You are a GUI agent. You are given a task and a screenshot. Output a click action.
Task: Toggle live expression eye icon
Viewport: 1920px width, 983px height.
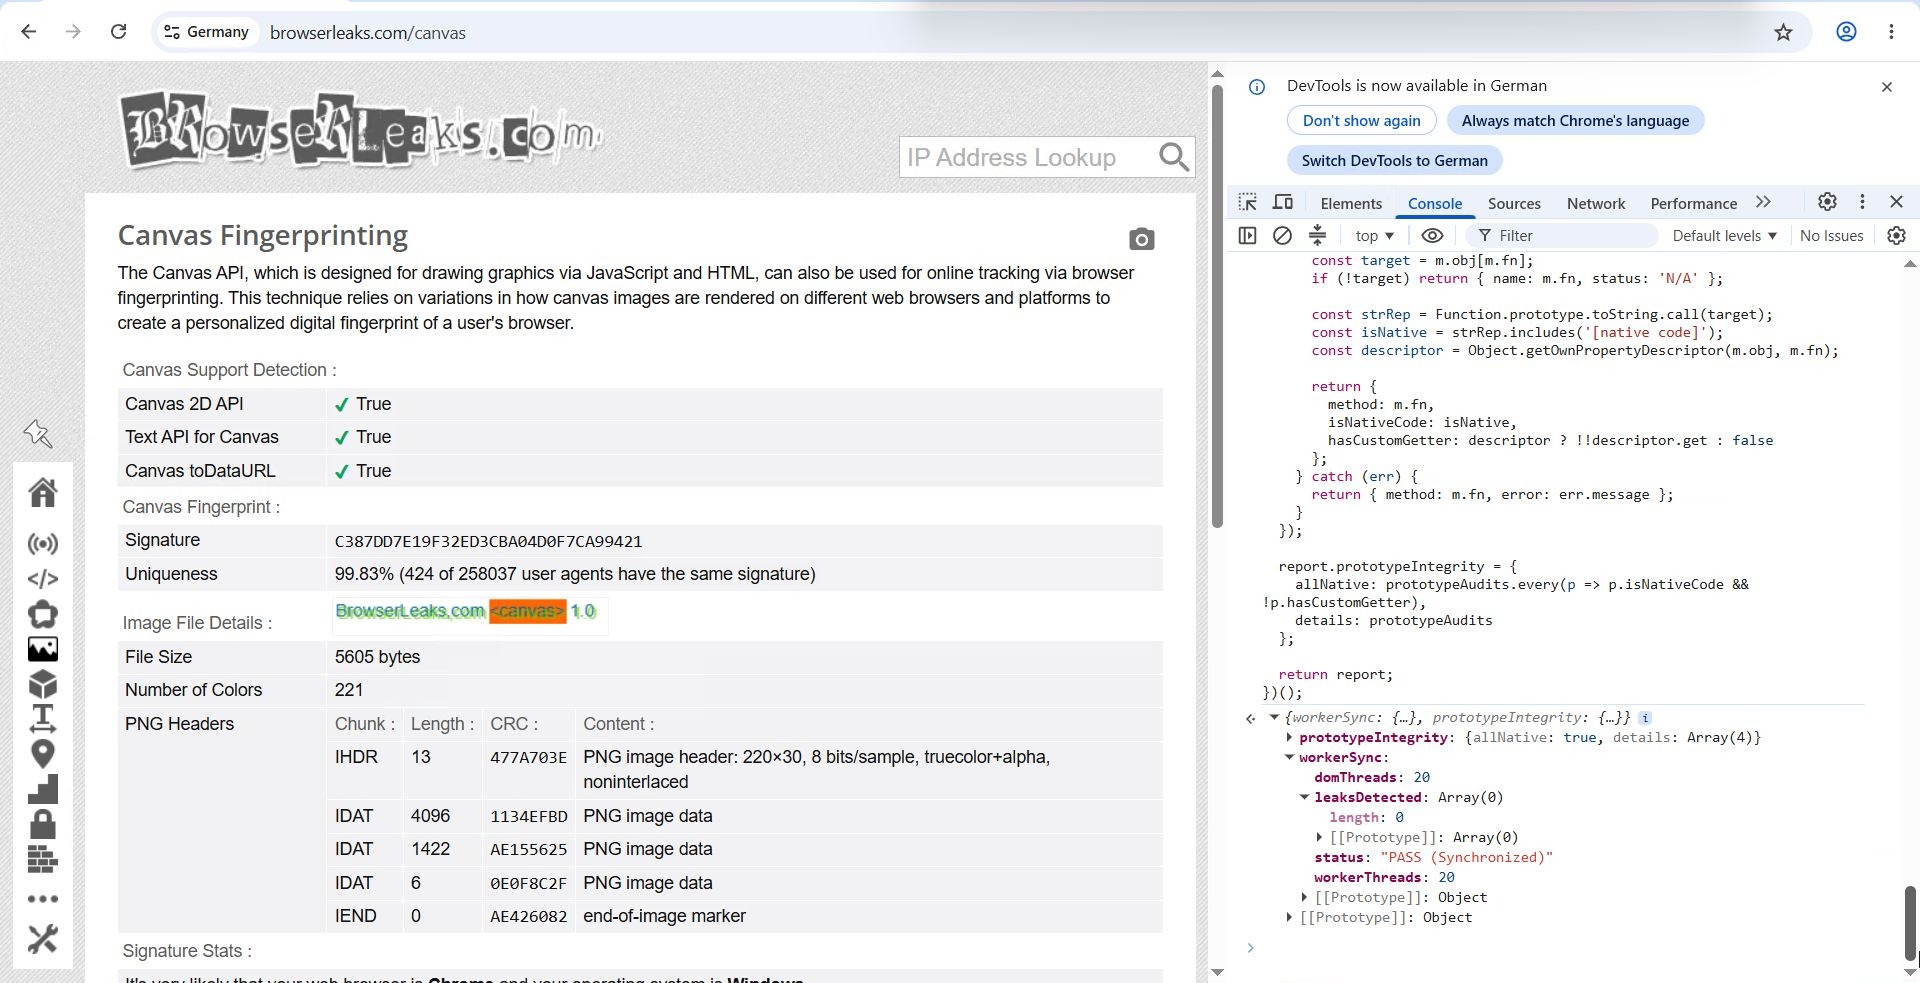(x=1432, y=235)
